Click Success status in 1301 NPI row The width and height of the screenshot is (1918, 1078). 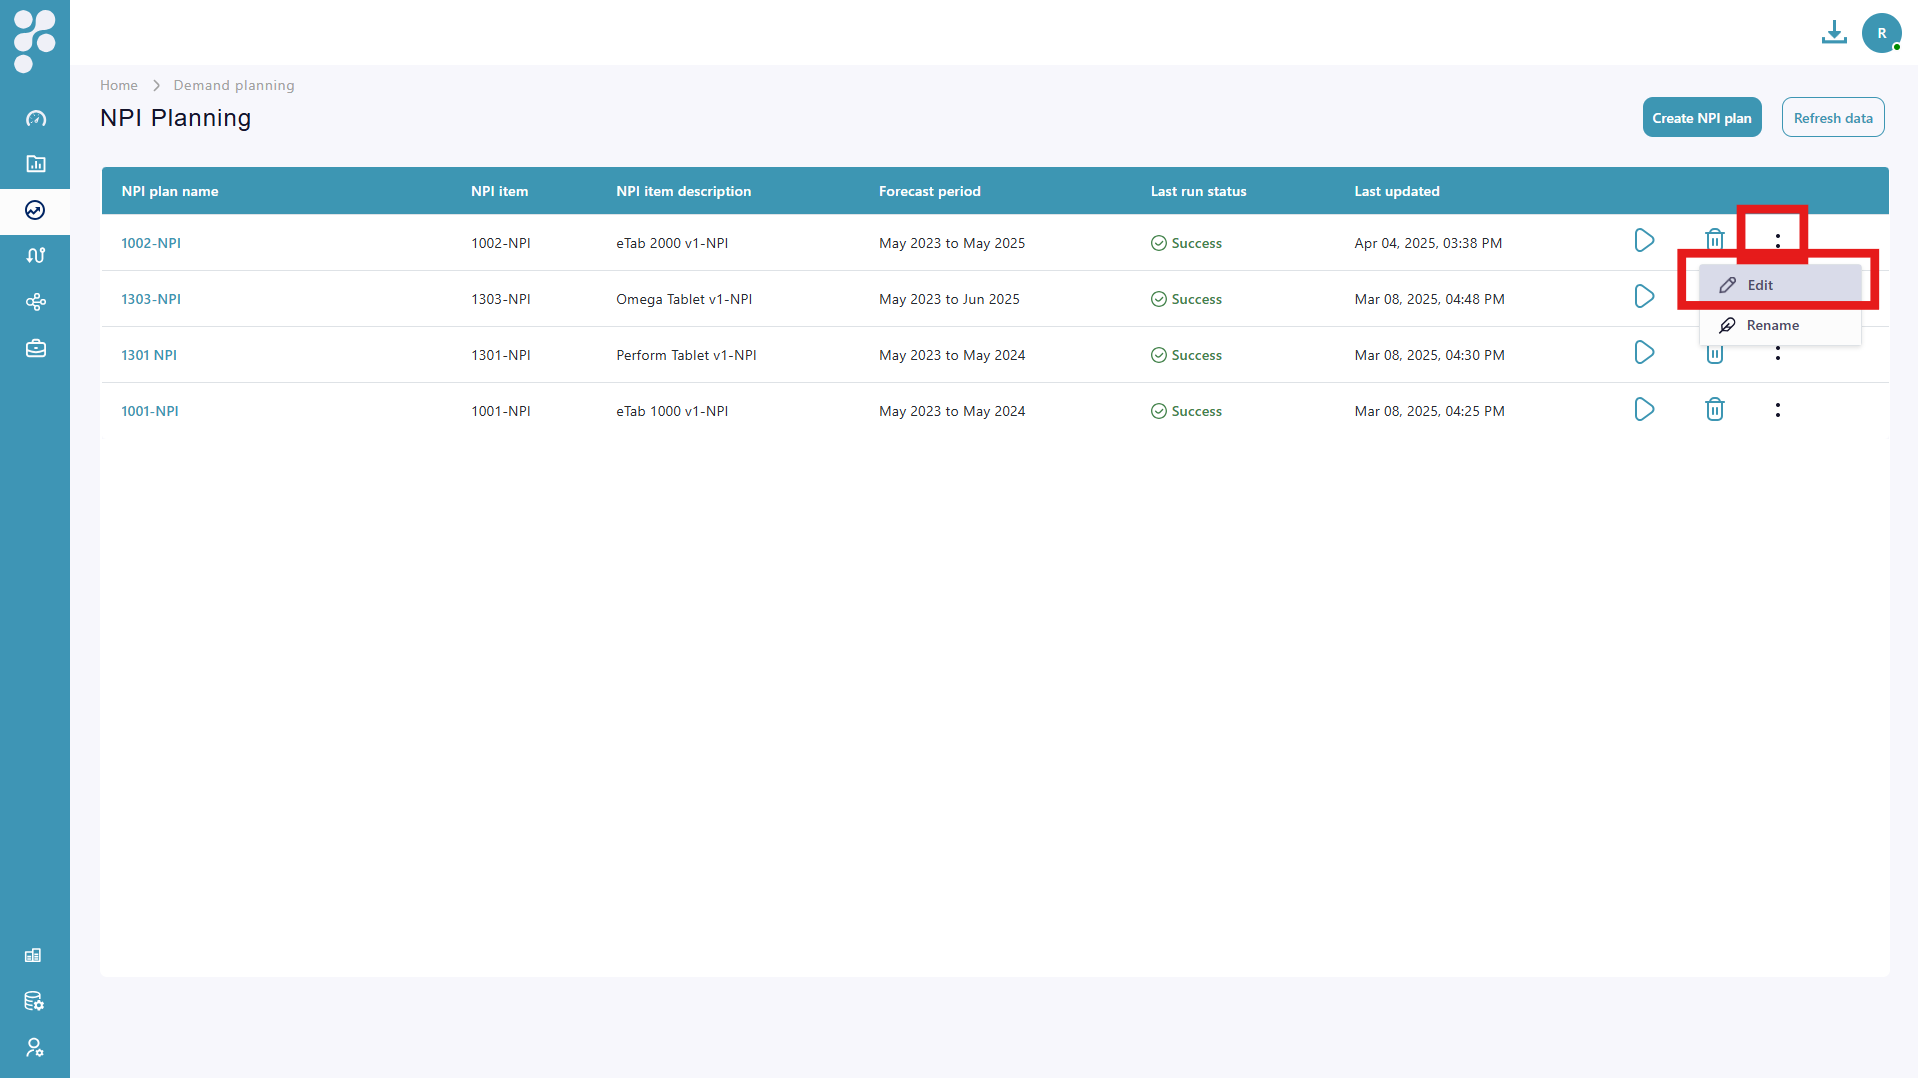click(1186, 355)
